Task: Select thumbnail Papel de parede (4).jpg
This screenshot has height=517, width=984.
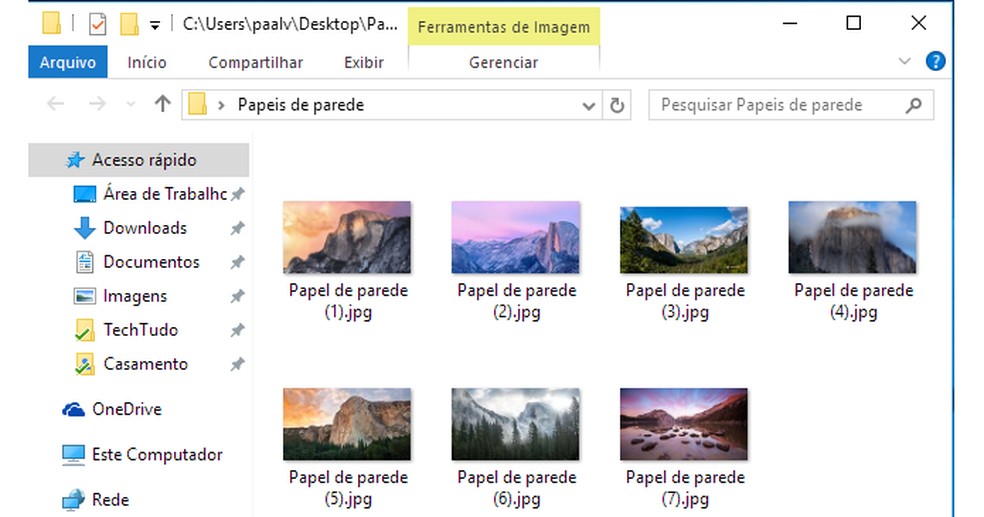Action: point(852,237)
